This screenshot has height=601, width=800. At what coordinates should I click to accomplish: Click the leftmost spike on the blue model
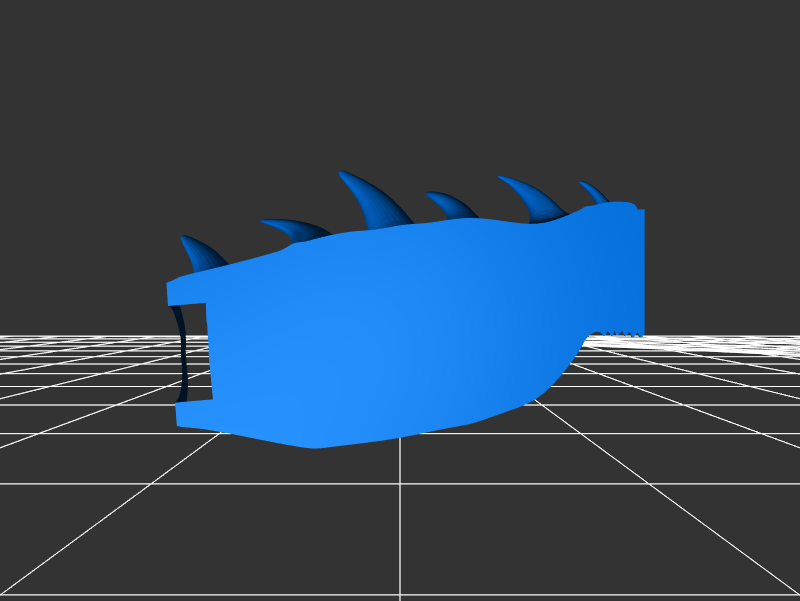coord(200,254)
